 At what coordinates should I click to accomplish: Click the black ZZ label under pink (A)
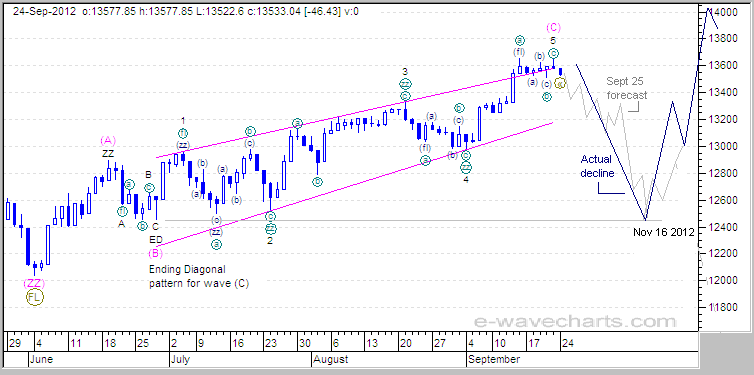[108, 154]
